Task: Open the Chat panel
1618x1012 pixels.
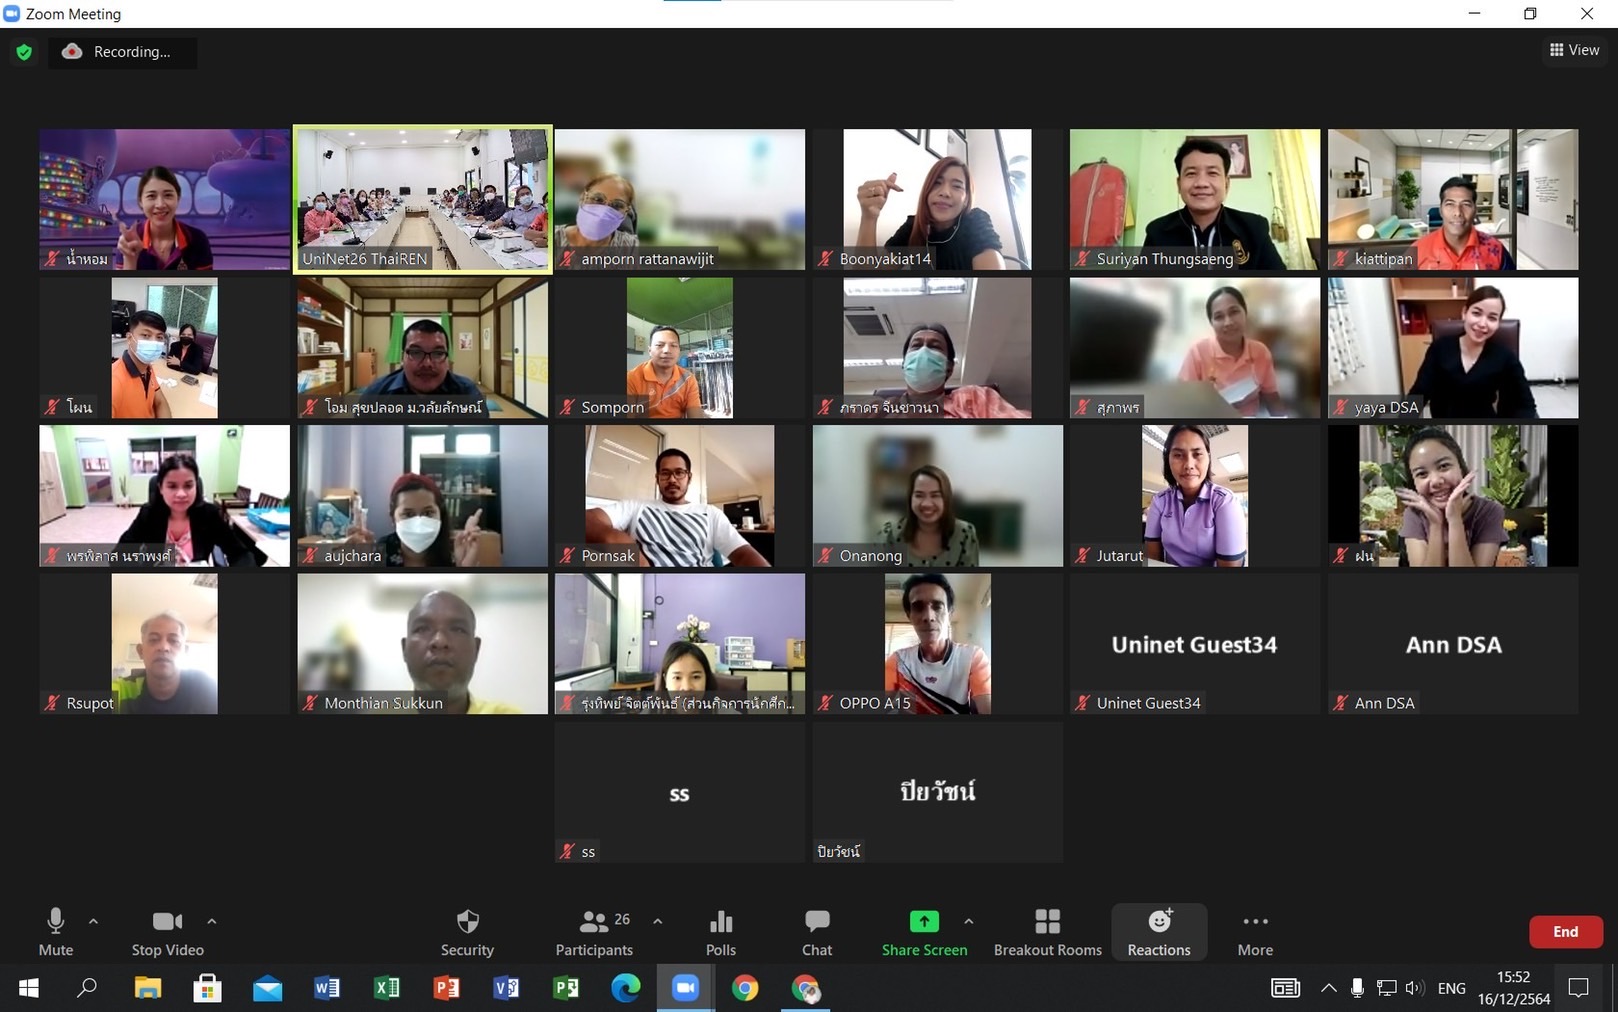Action: [817, 932]
